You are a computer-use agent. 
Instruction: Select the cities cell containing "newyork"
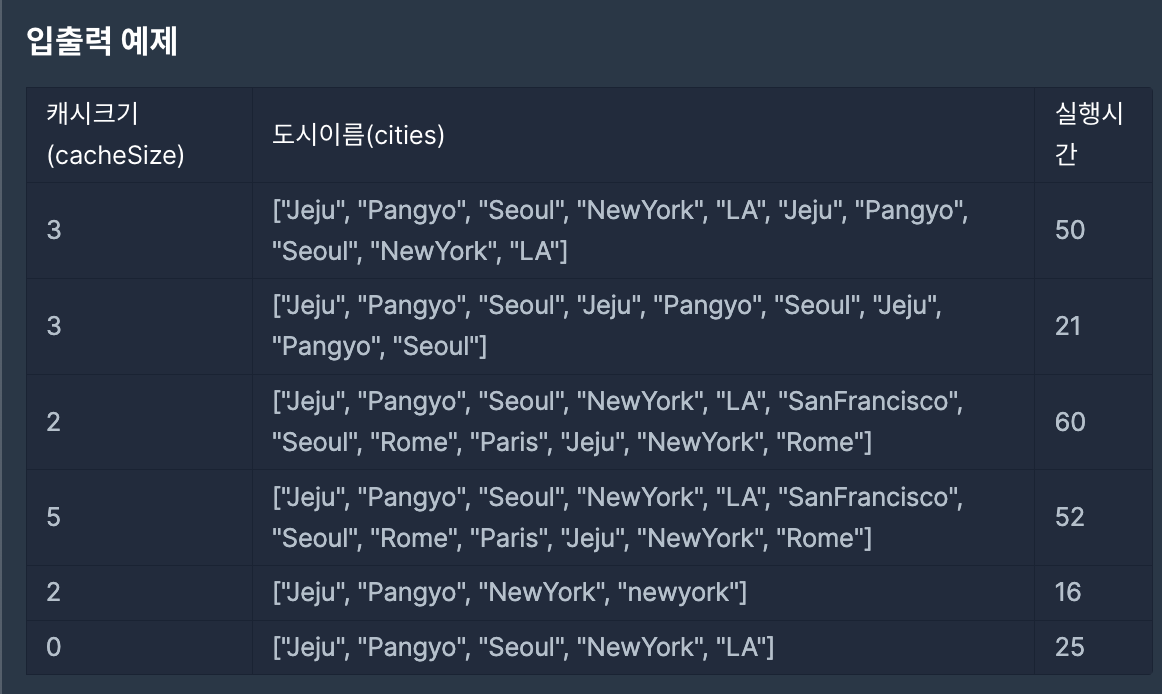[643, 593]
